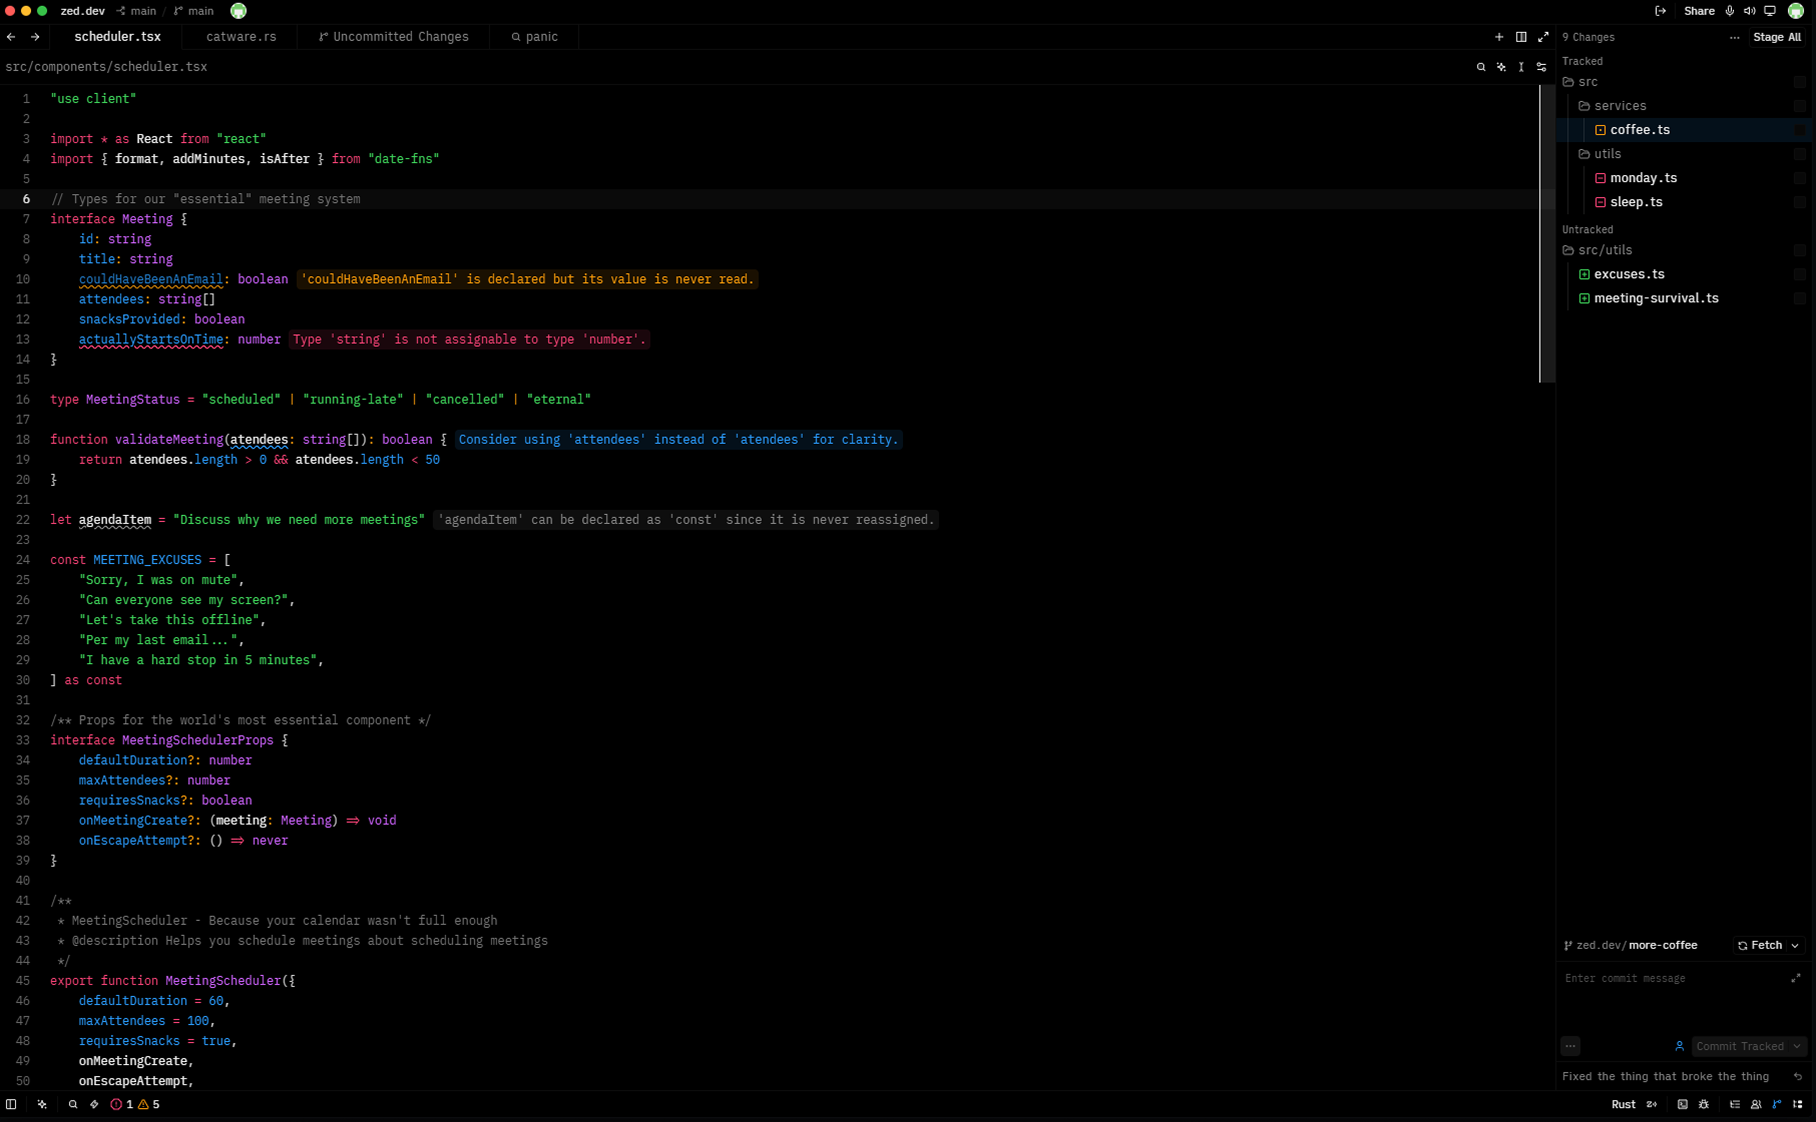The height and width of the screenshot is (1122, 1816).
Task: Open the outline panel icon in status bar
Action: (x=1735, y=1104)
